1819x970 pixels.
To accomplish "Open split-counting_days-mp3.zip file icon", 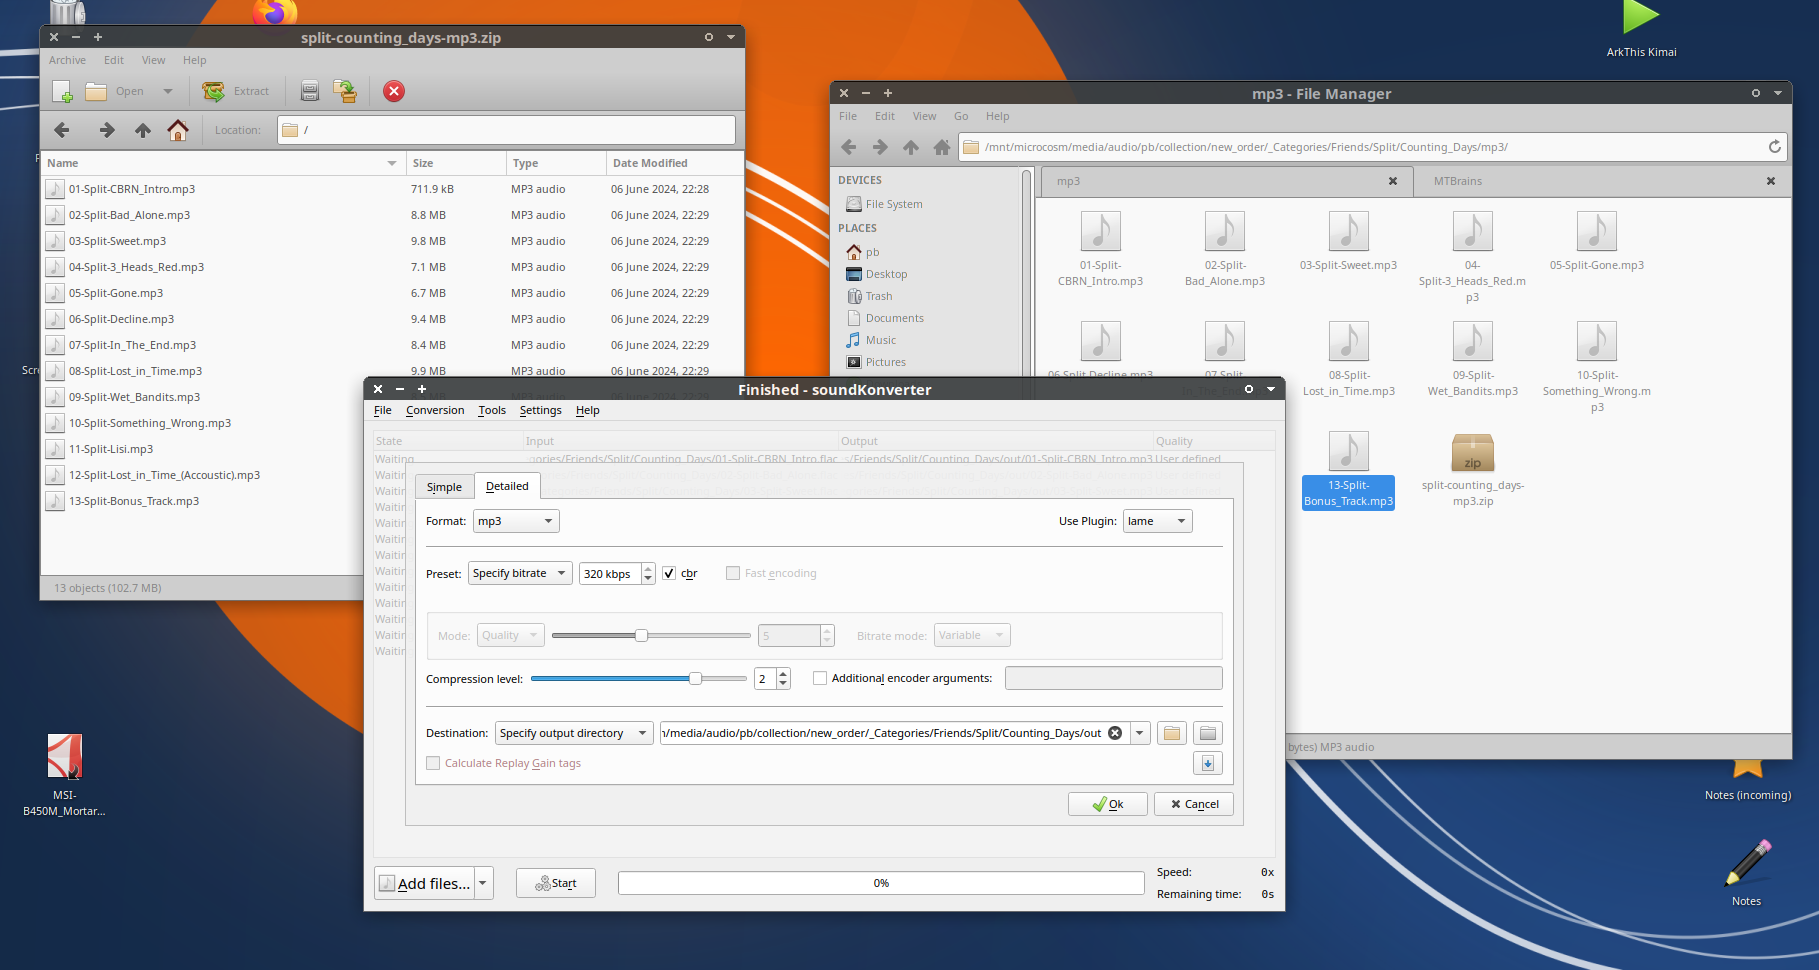I will click(x=1472, y=453).
